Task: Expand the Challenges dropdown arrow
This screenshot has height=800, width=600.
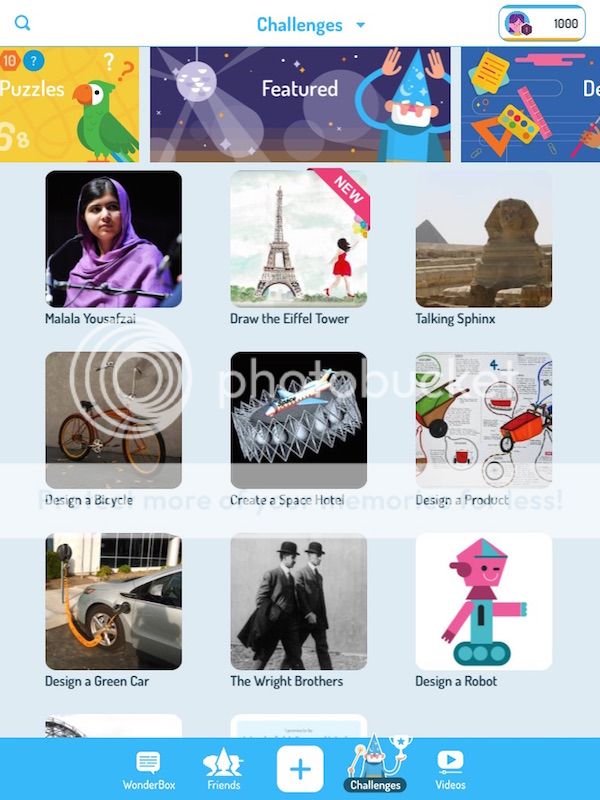Action: (360, 24)
